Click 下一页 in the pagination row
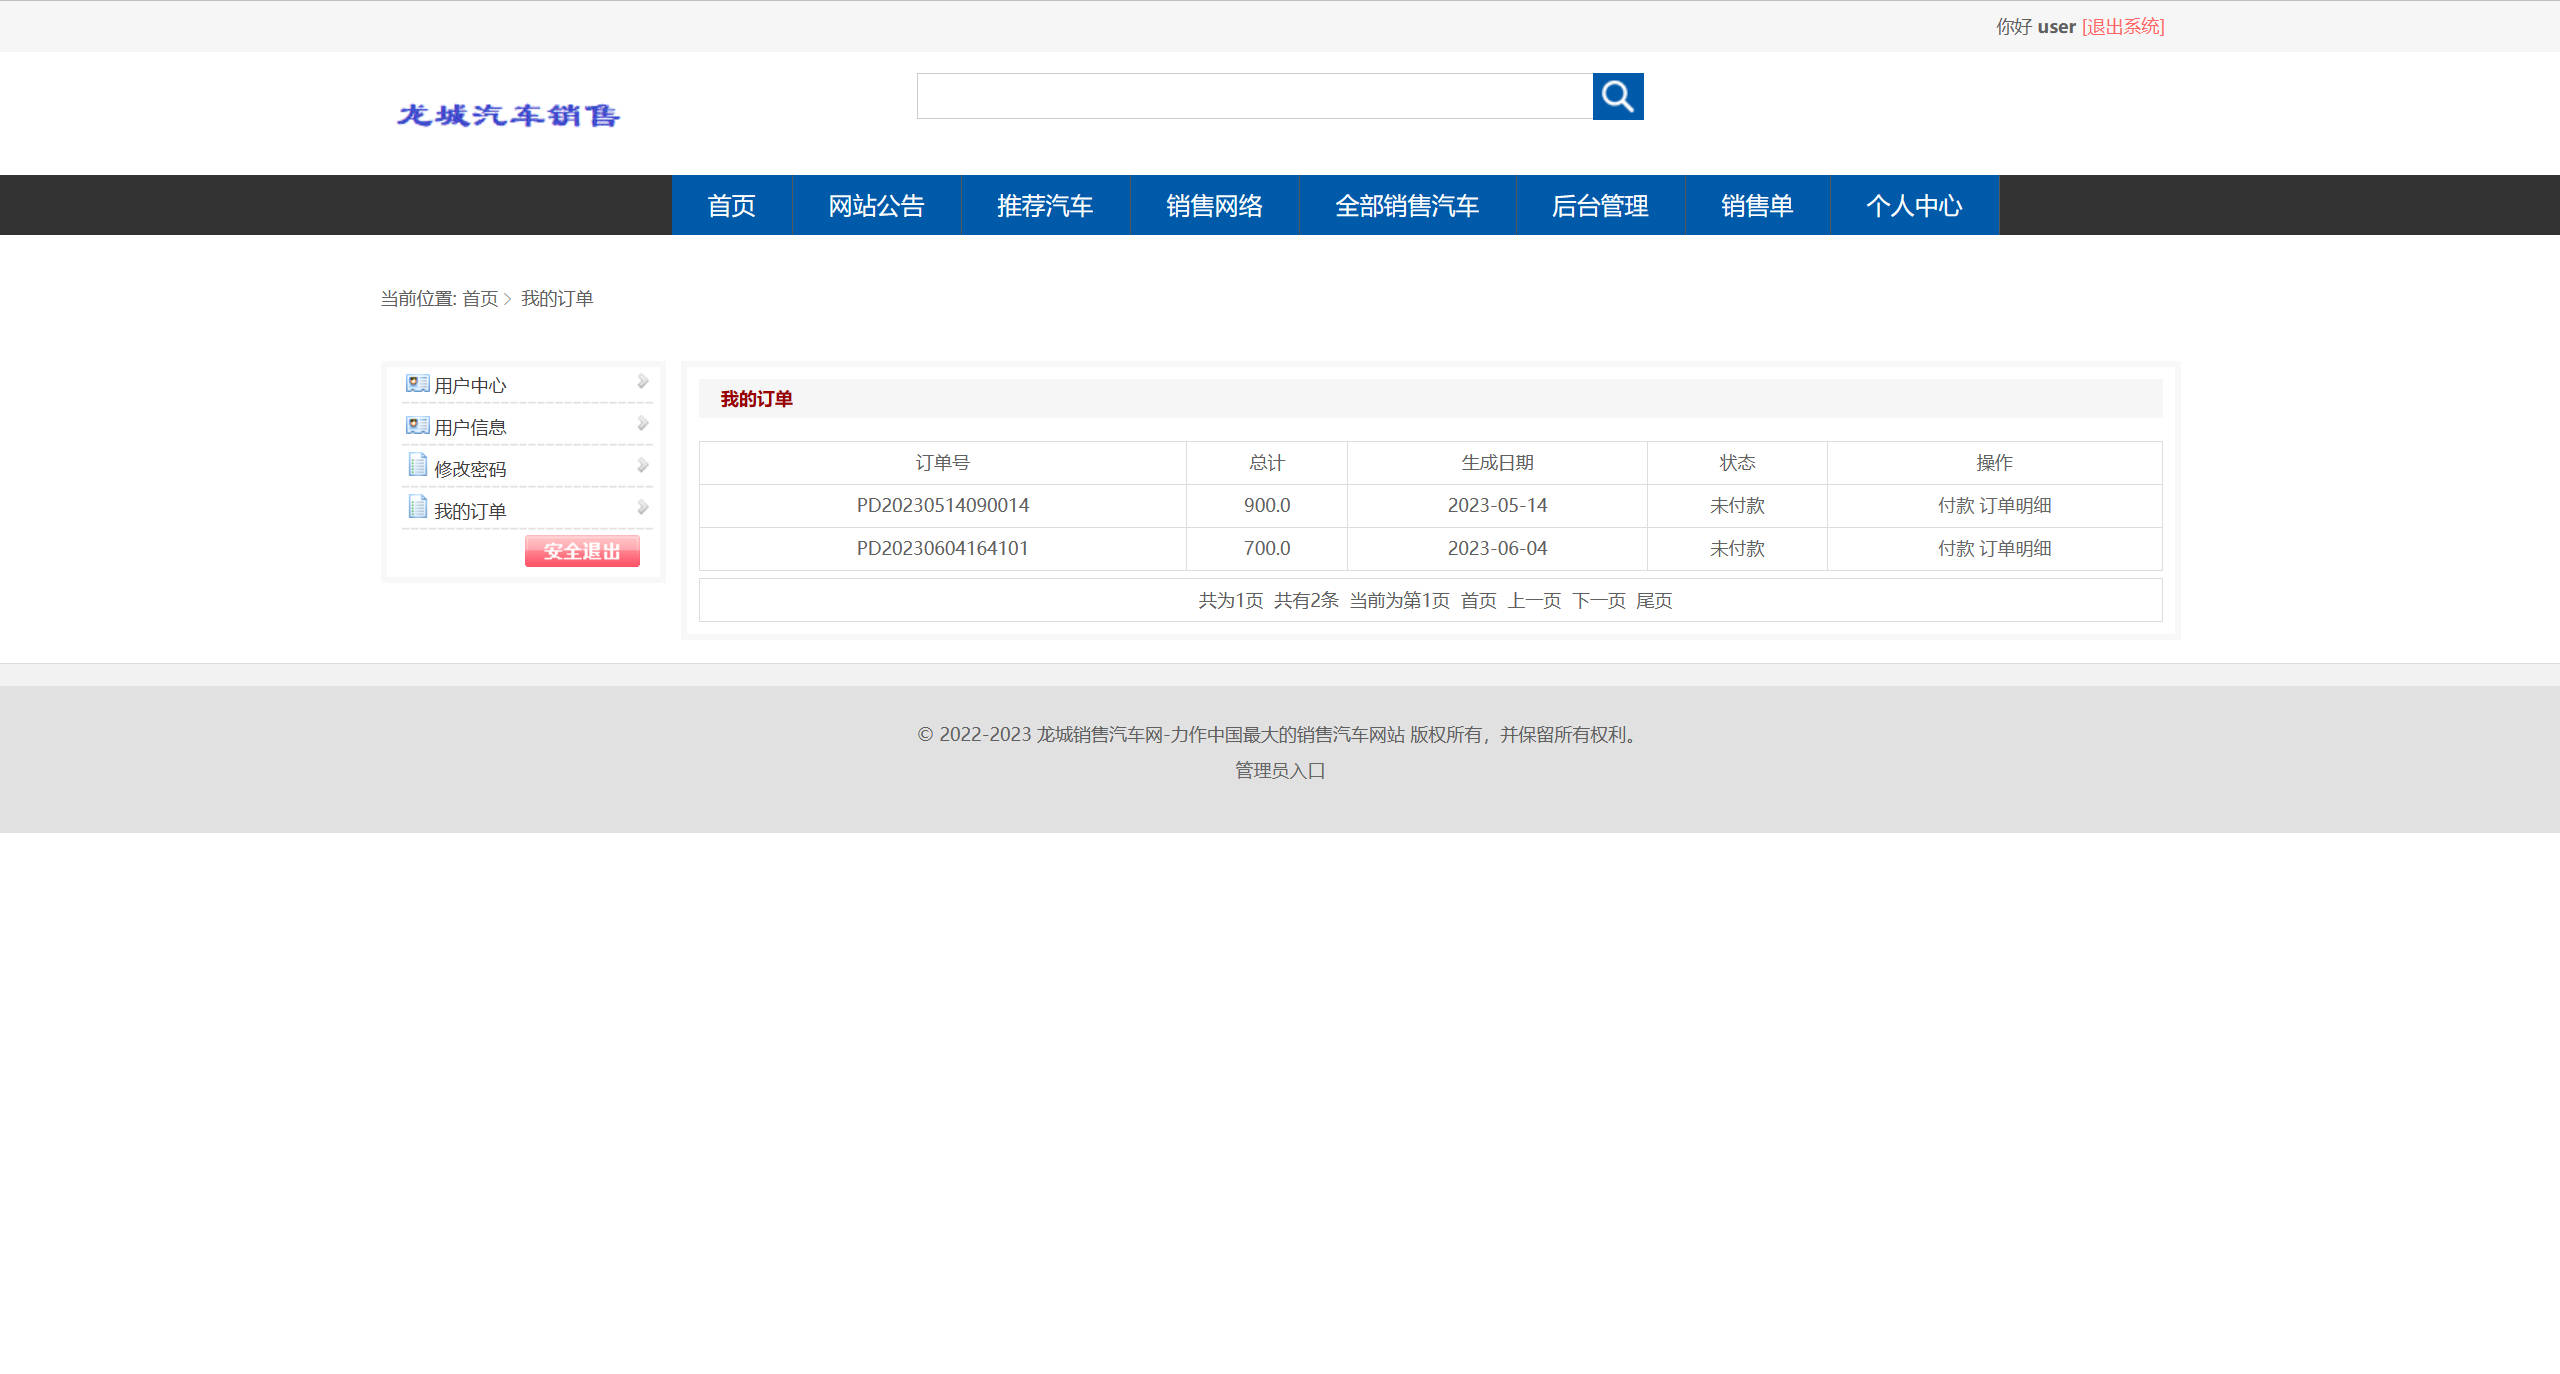The width and height of the screenshot is (2560, 1374). [x=1598, y=601]
